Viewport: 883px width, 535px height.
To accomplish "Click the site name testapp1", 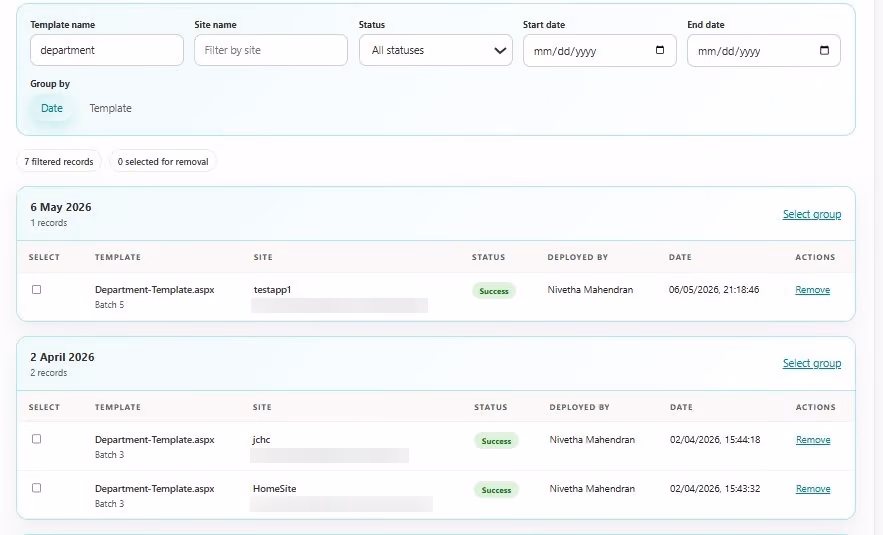I will tap(273, 289).
